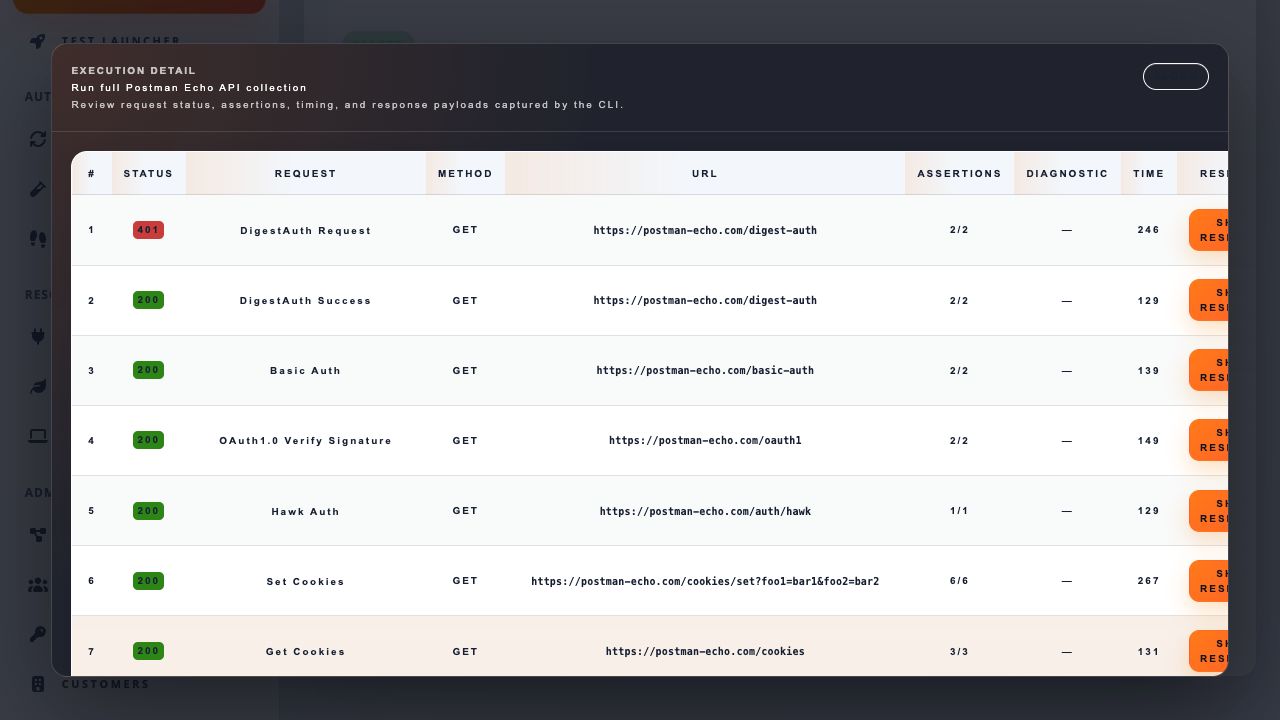This screenshot has height=720, width=1280.
Task: Click the modal title "Run full Postman Echo API collection"
Action: [189, 88]
